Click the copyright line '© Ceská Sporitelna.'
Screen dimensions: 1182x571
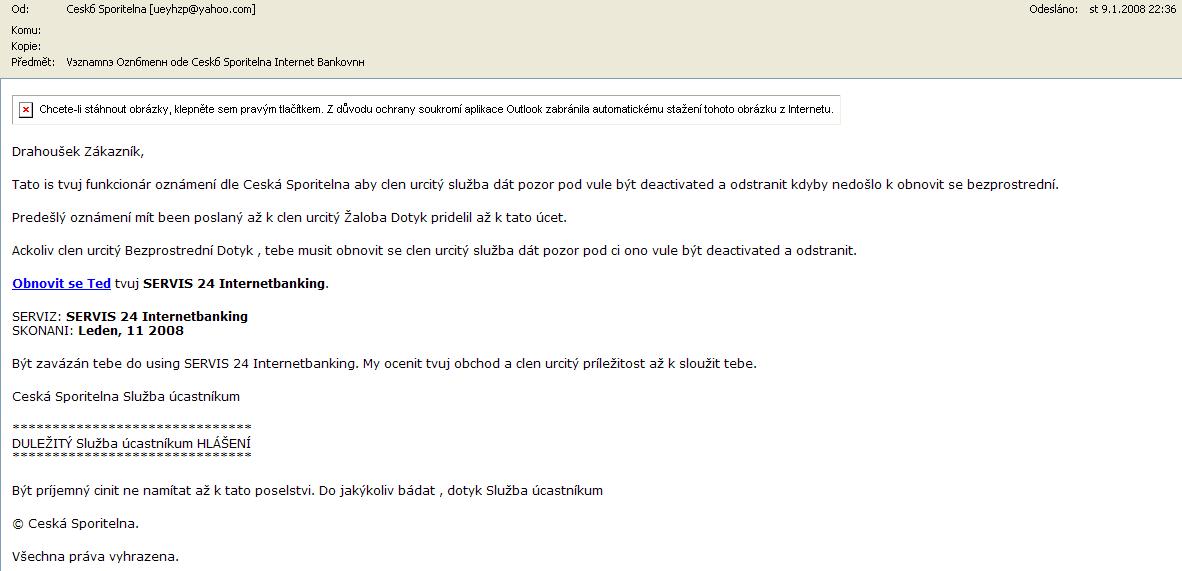point(75,523)
